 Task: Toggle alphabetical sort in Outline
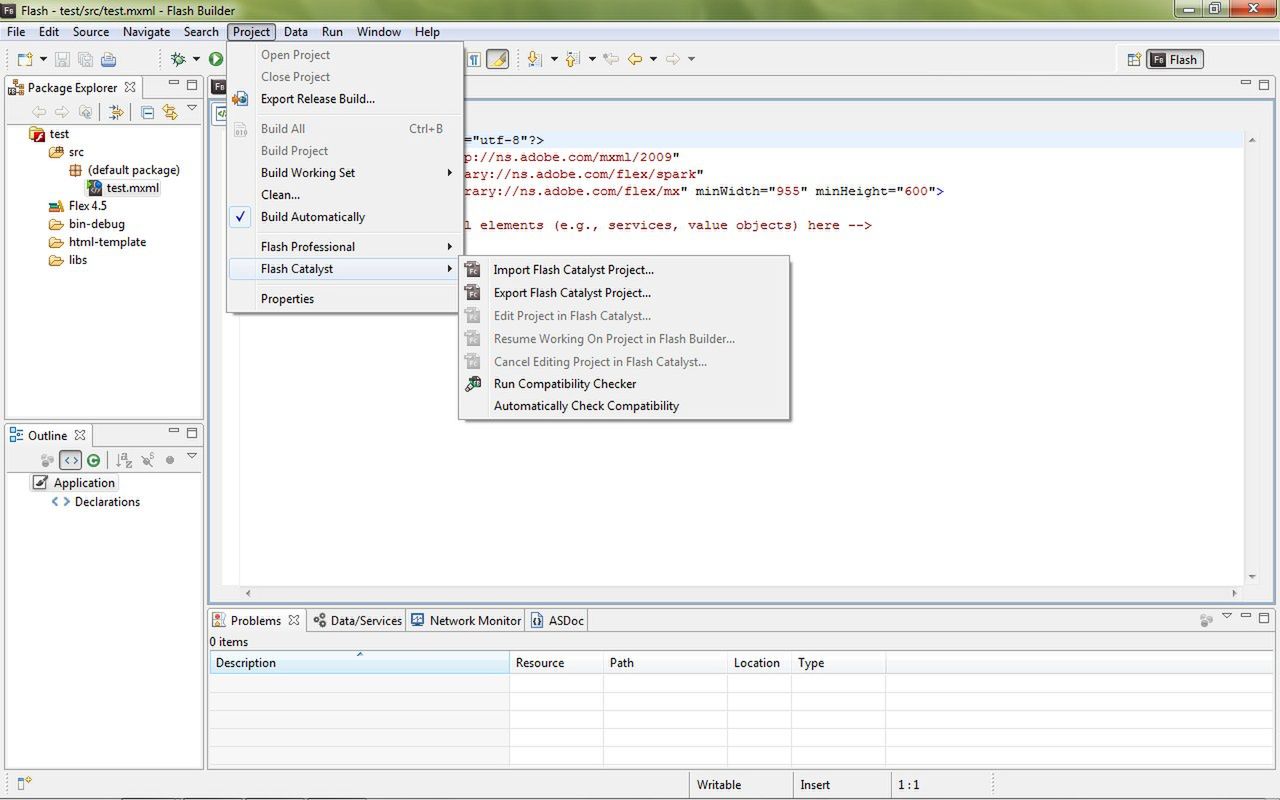click(x=123, y=460)
